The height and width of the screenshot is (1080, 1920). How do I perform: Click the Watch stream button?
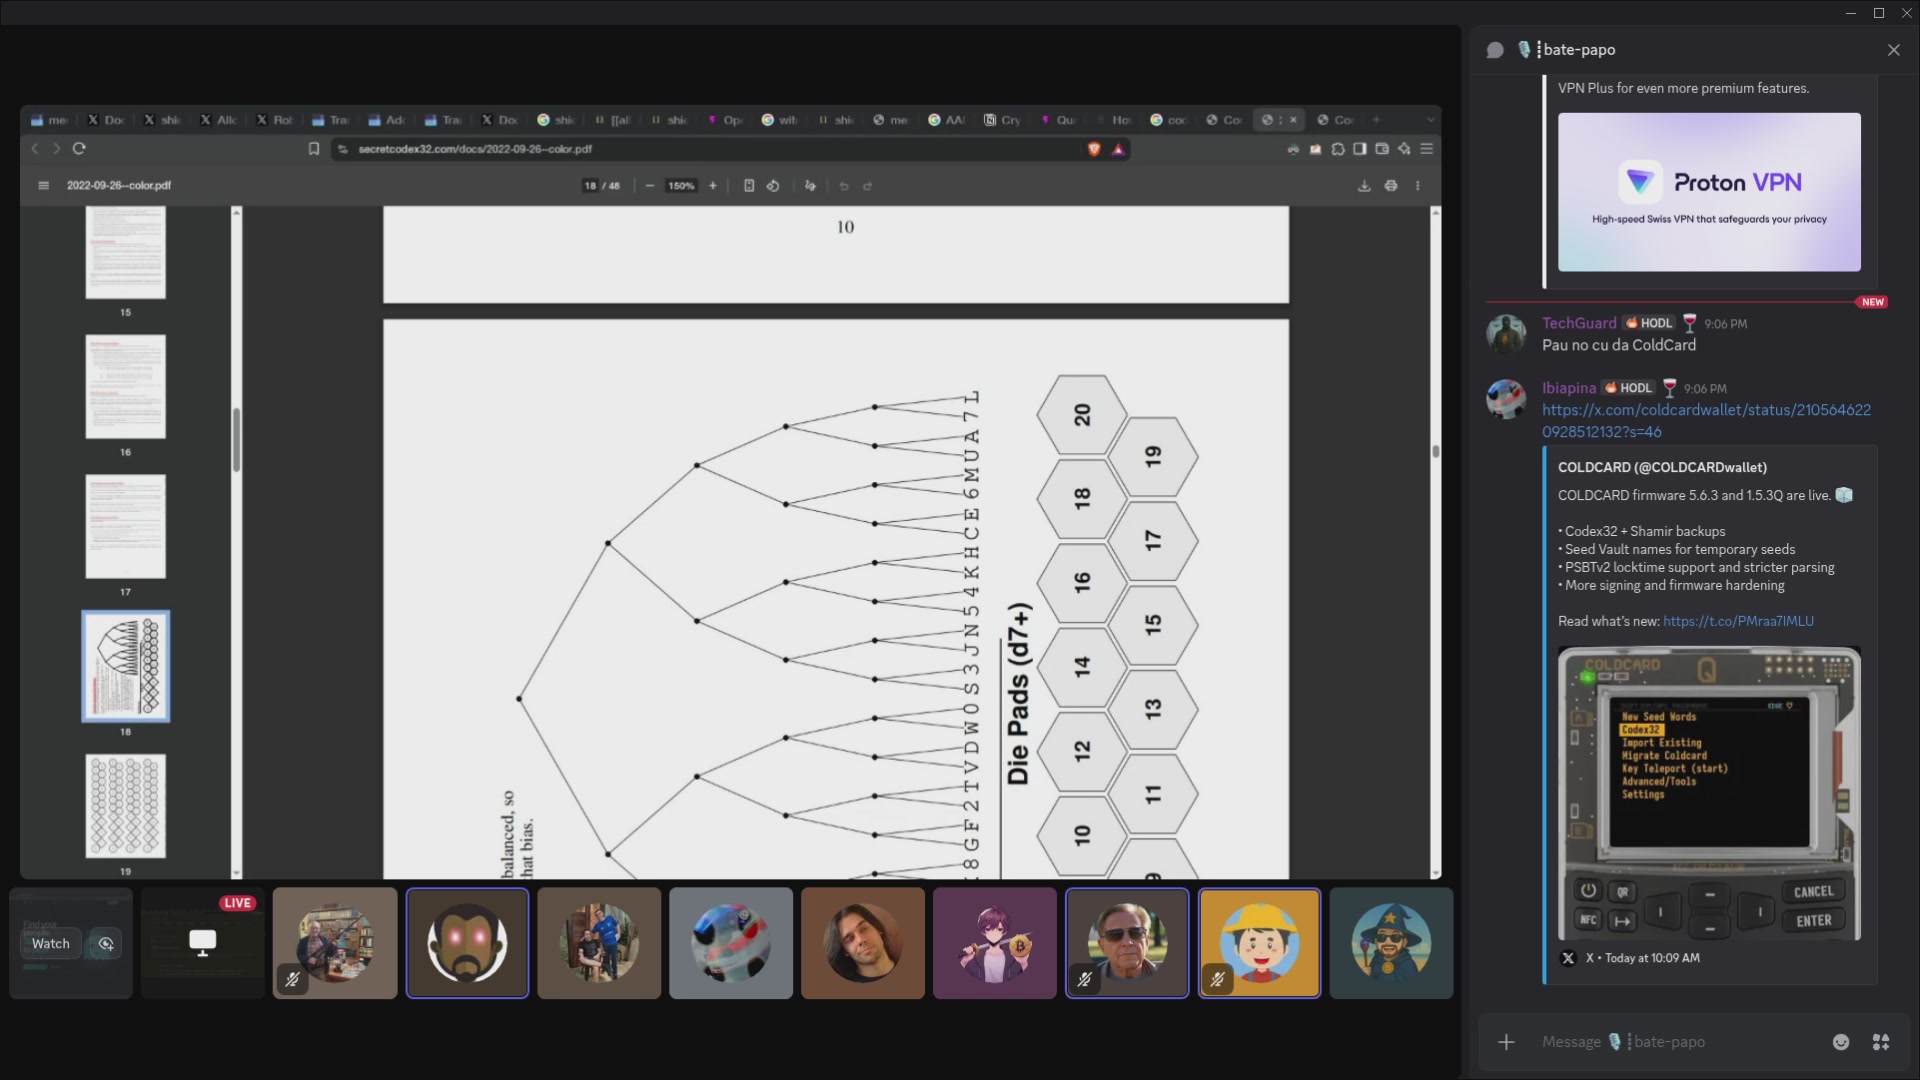click(x=51, y=944)
